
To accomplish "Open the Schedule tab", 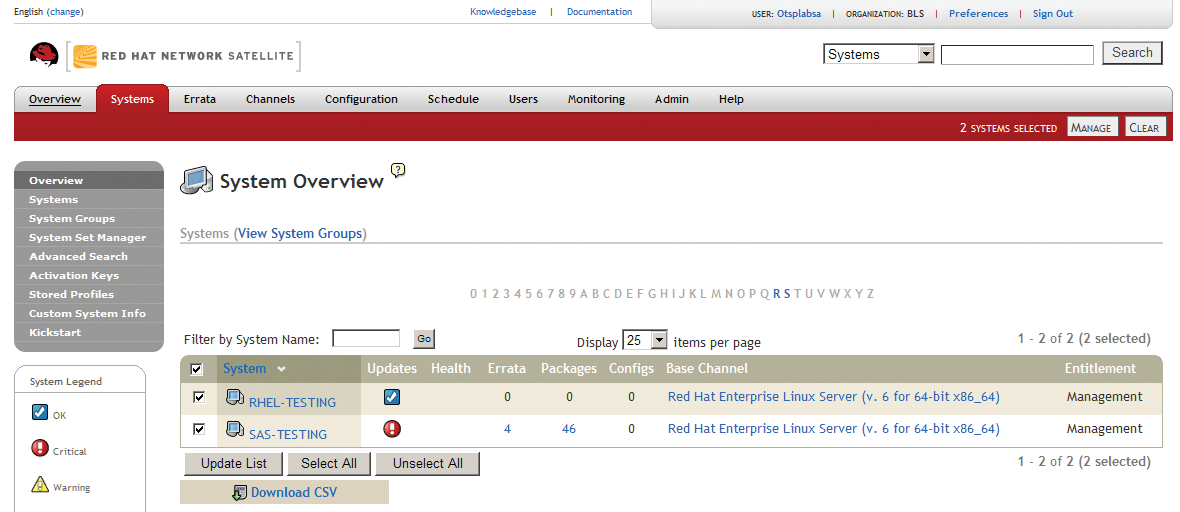I will (453, 99).
